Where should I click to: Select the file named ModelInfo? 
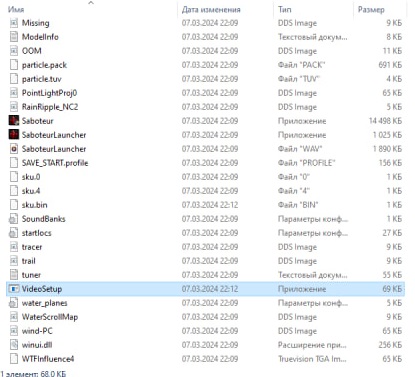(40, 37)
